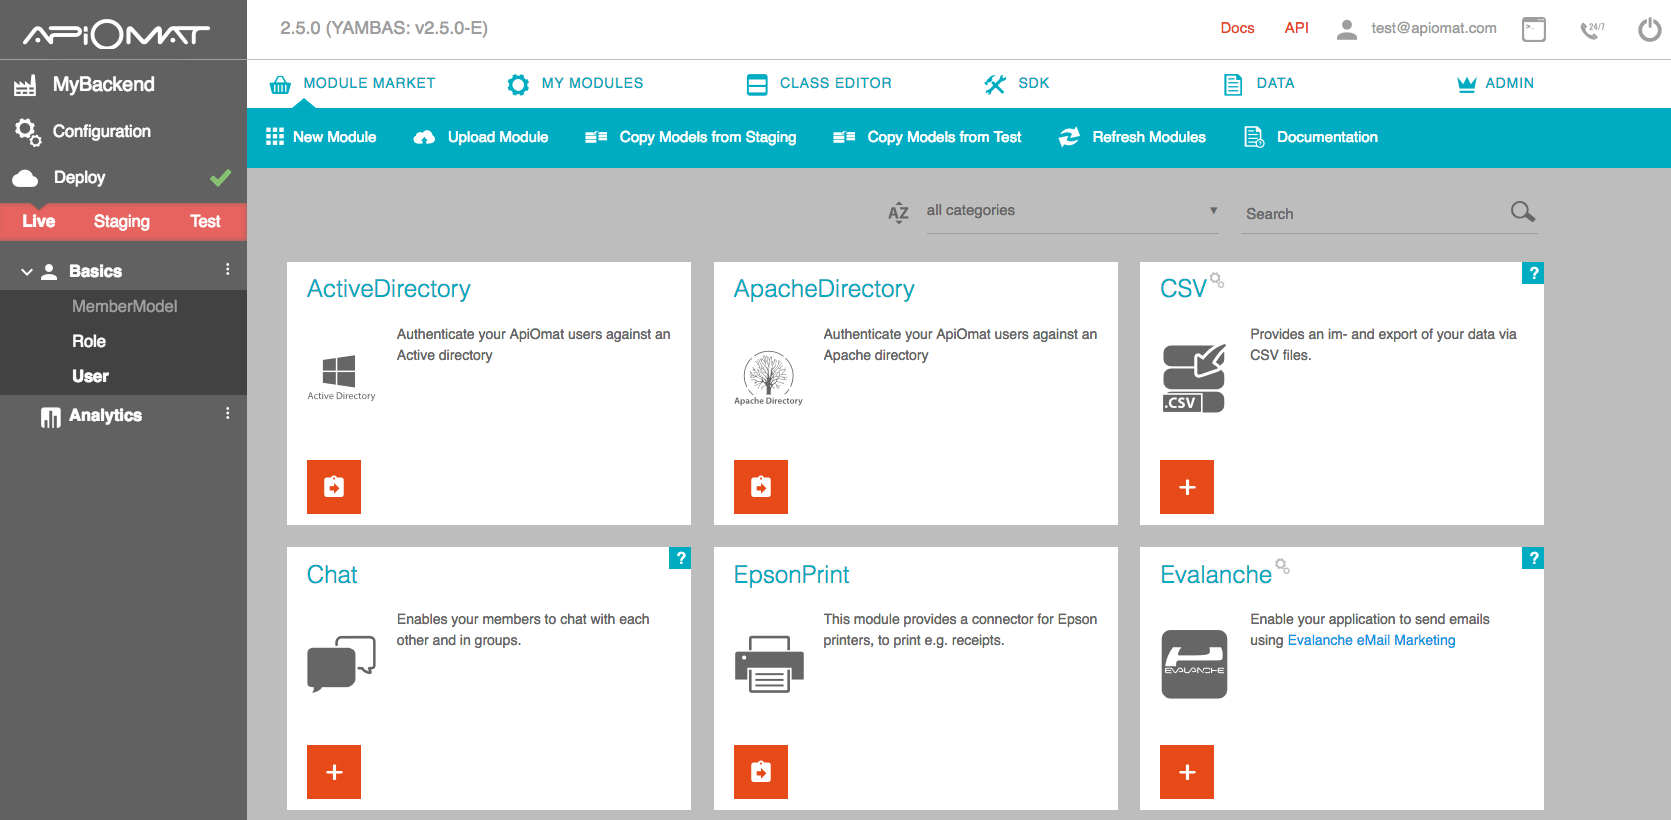The image size is (1671, 820).
Task: Add the Evalanche module with plus button
Action: (1187, 772)
